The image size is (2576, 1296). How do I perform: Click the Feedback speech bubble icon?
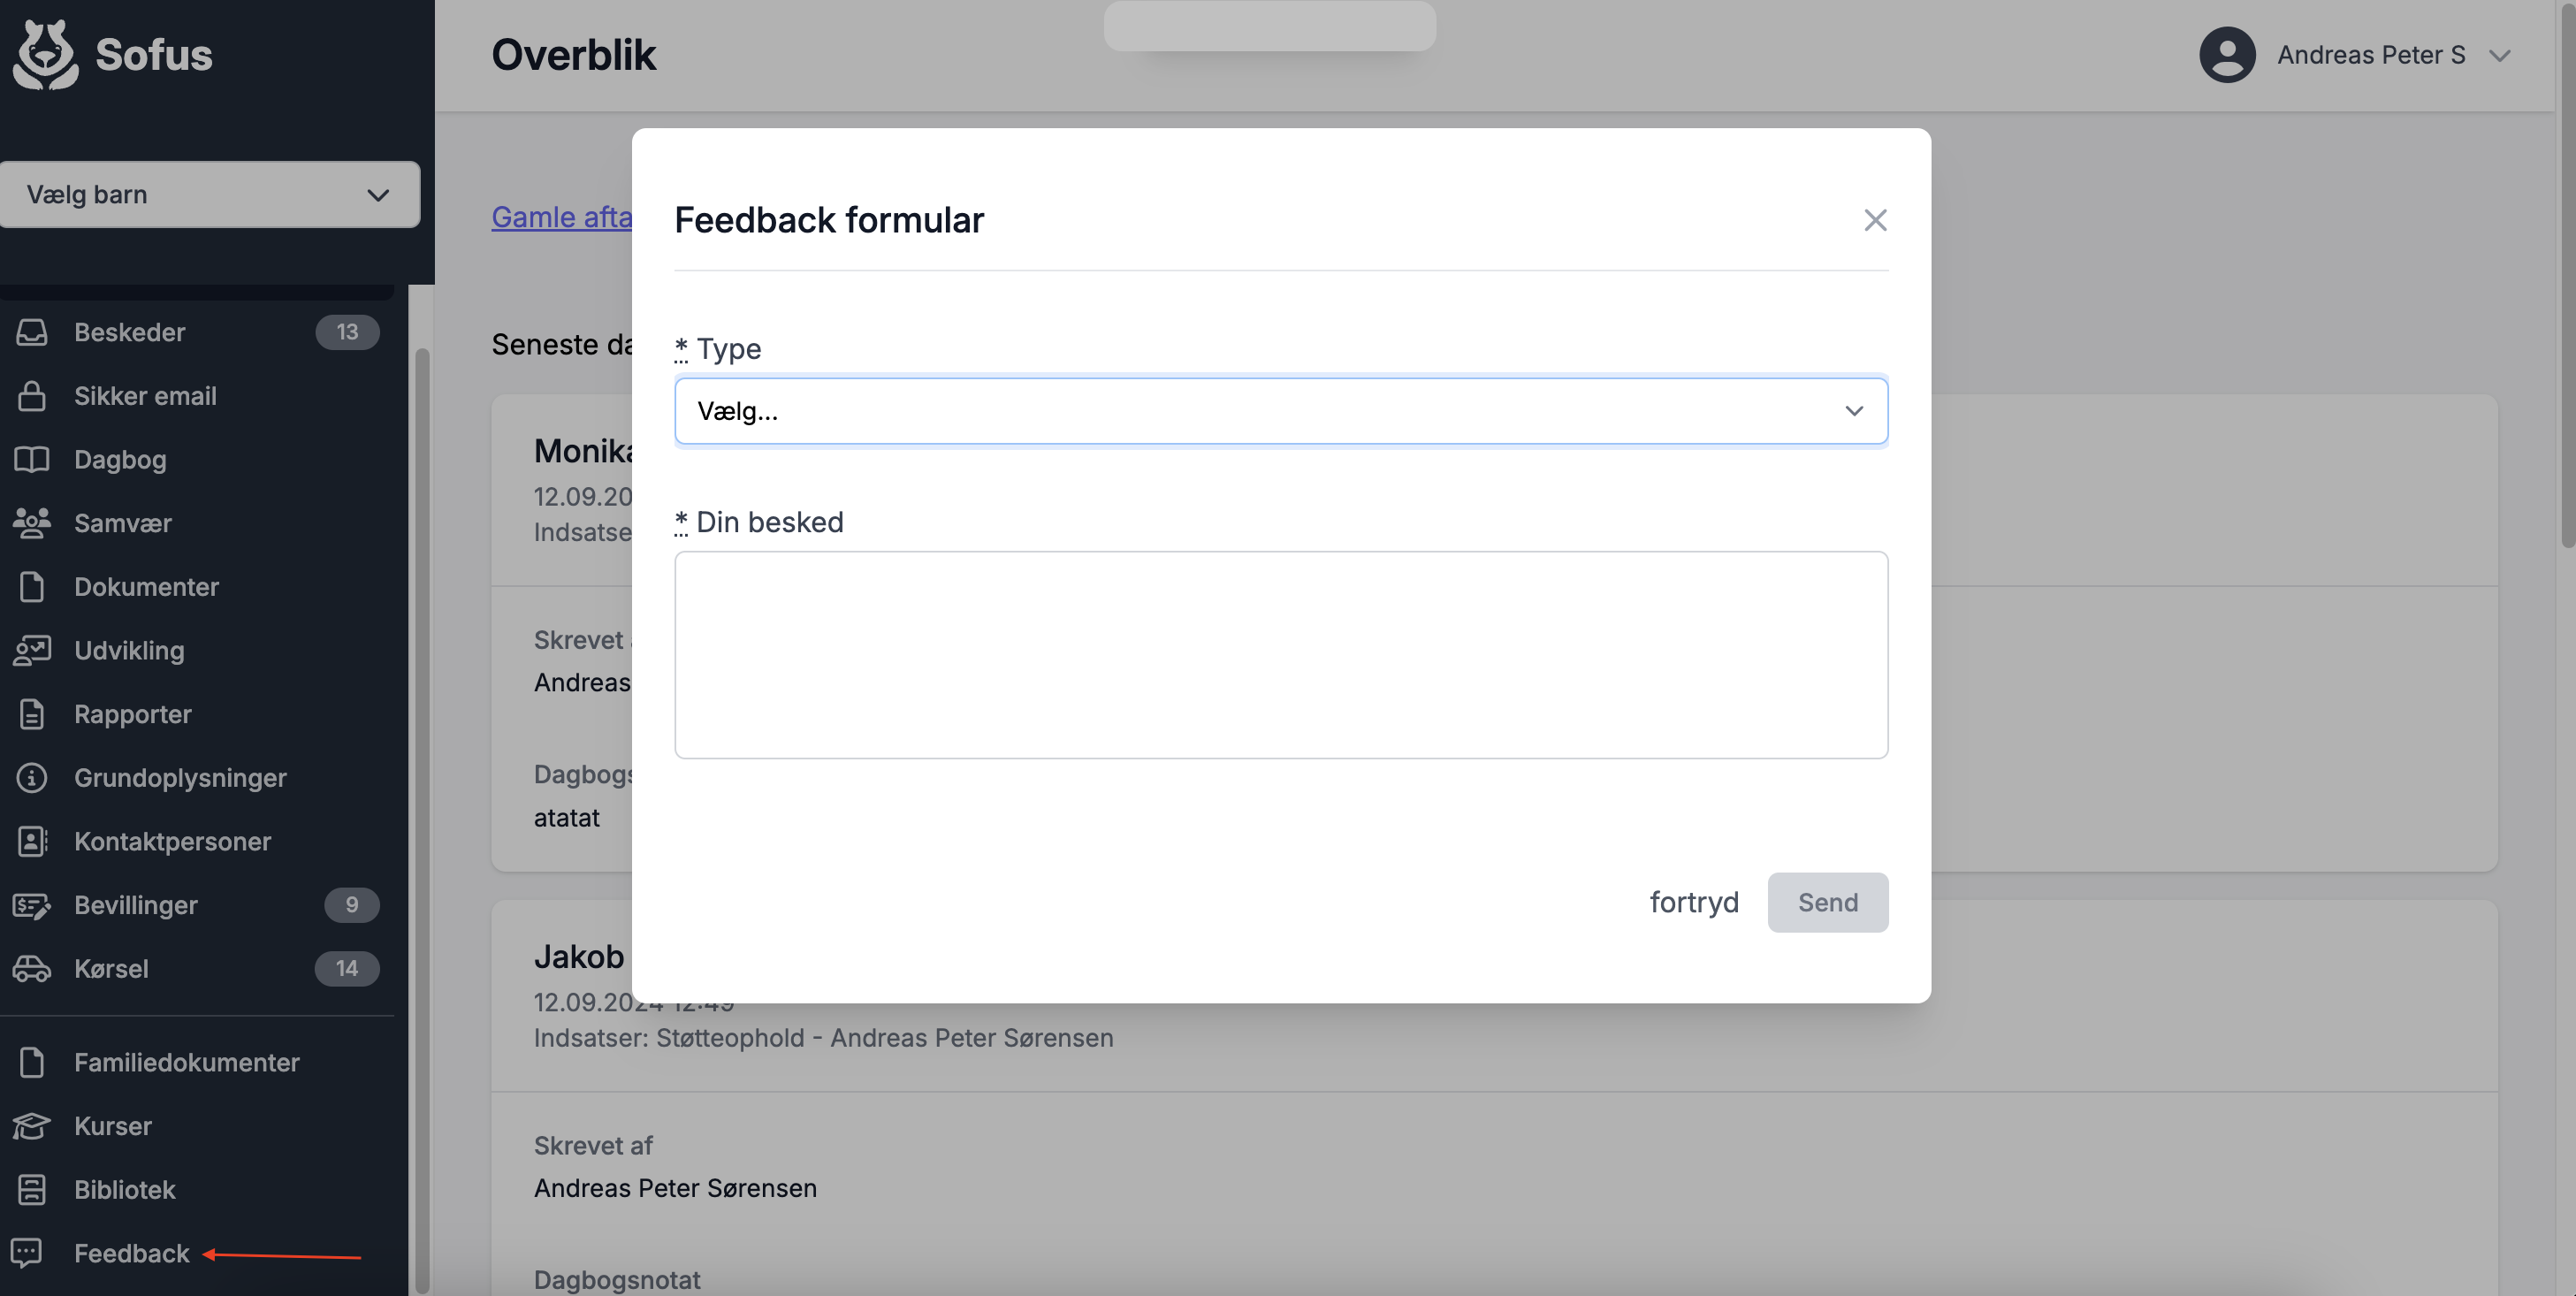click(x=27, y=1253)
